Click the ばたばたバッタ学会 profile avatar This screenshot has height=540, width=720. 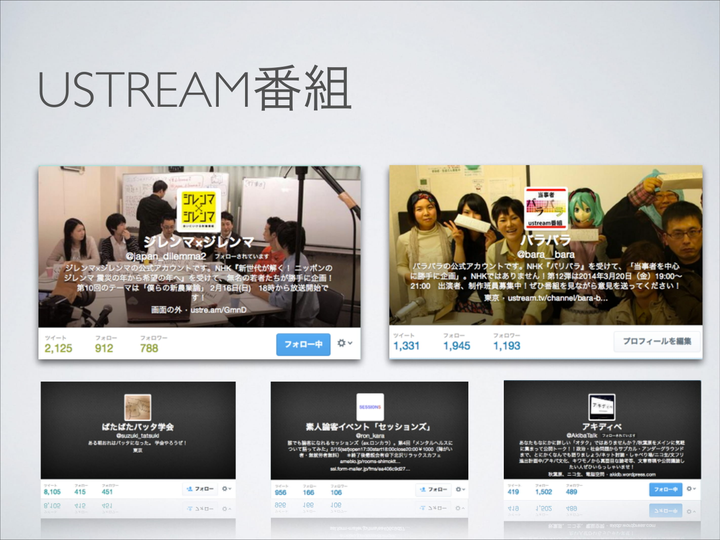[138, 407]
